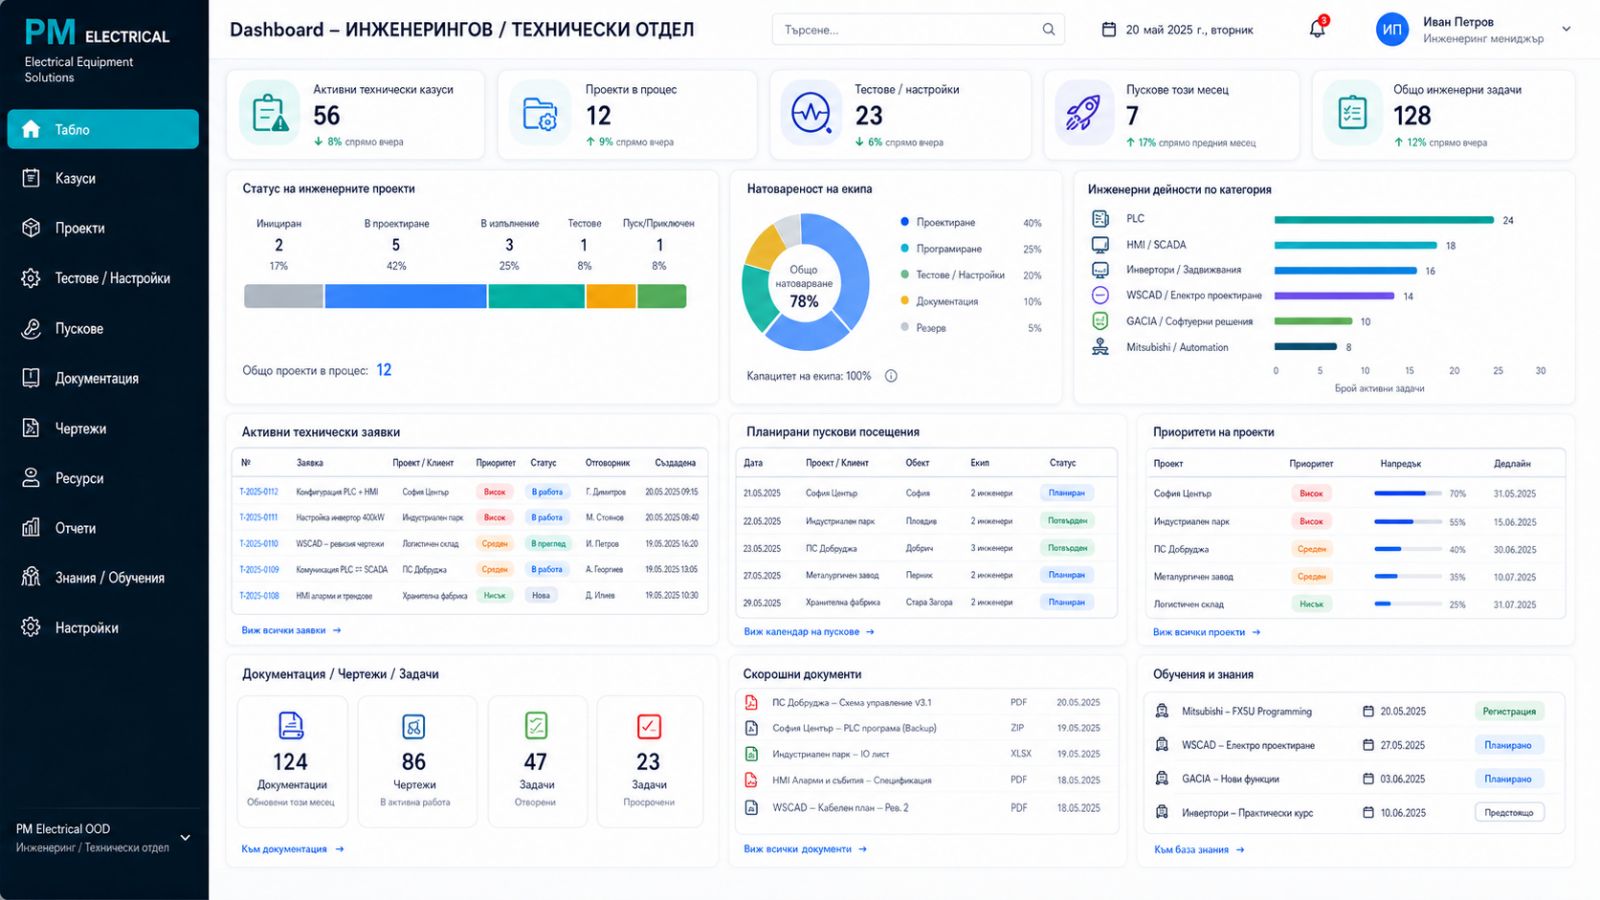Click the blue В проектиране status bar segment
This screenshot has height=900, width=1600.
[x=406, y=296]
